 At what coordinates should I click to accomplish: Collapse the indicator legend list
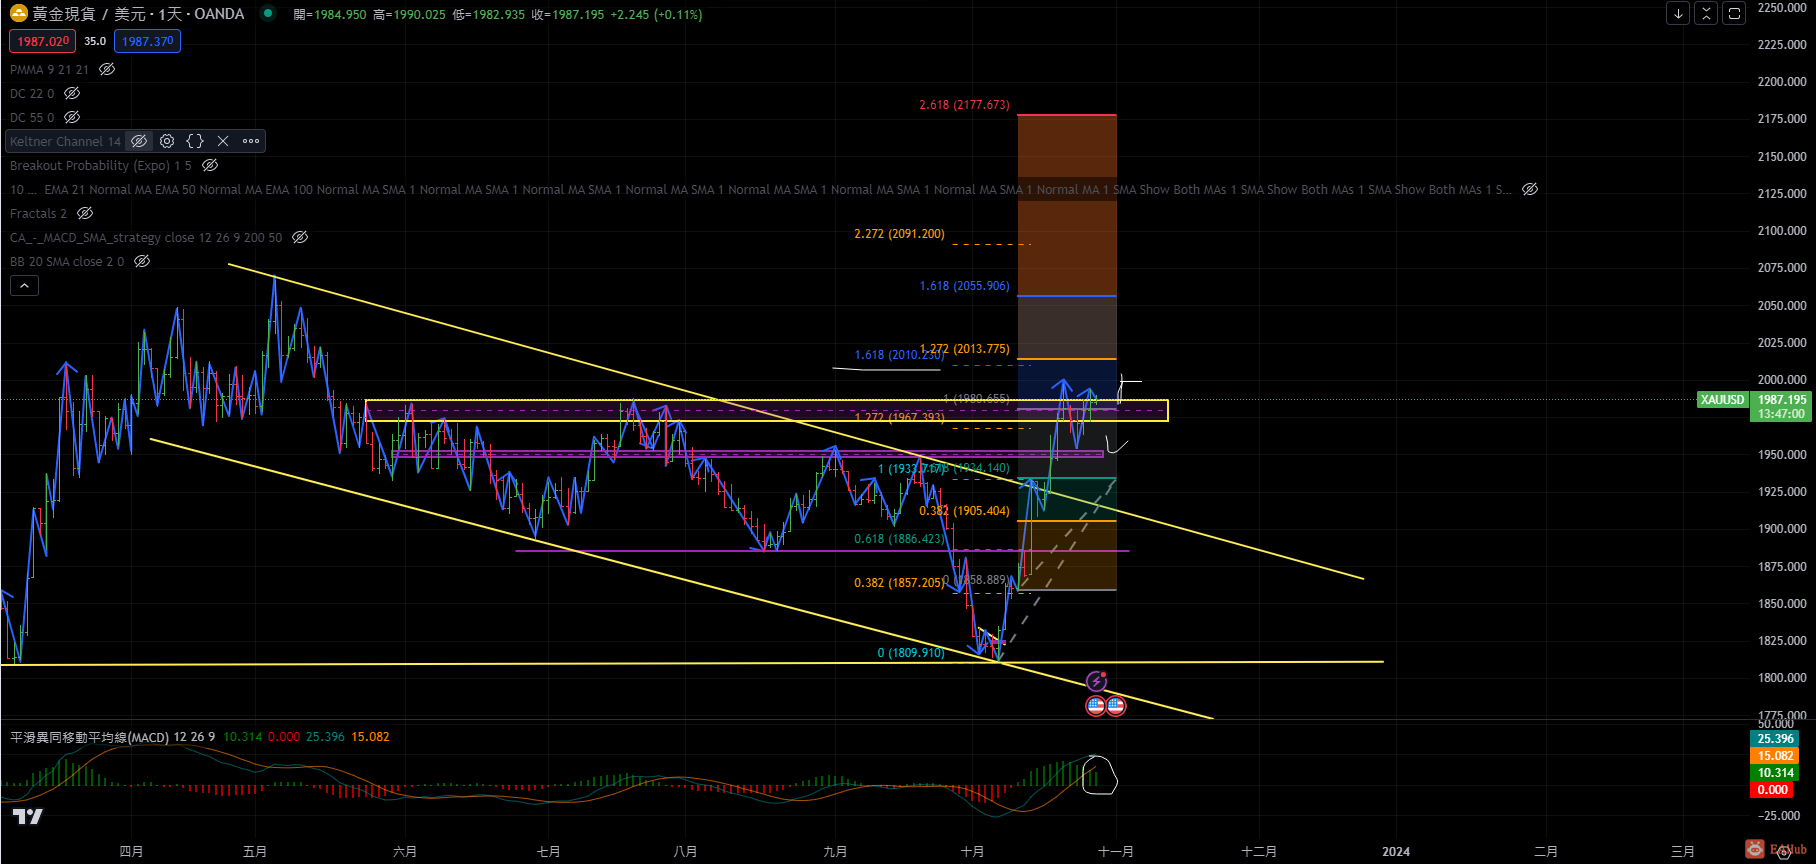(24, 286)
